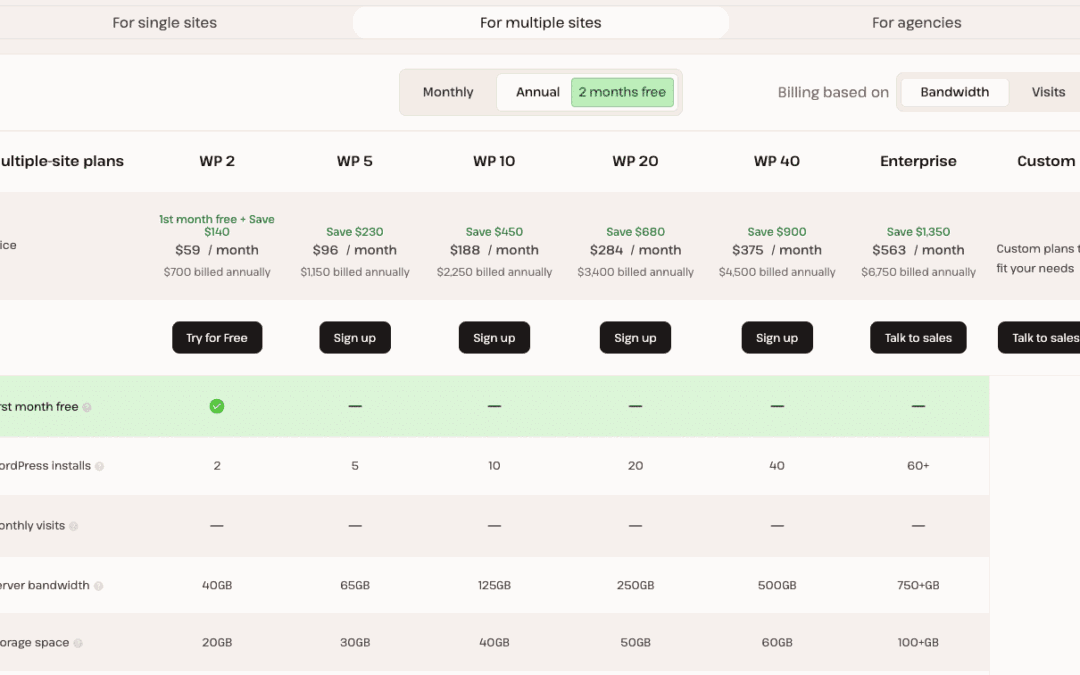Click the green checkmark in WP 2 column
This screenshot has height=675, width=1080.
coord(217,406)
